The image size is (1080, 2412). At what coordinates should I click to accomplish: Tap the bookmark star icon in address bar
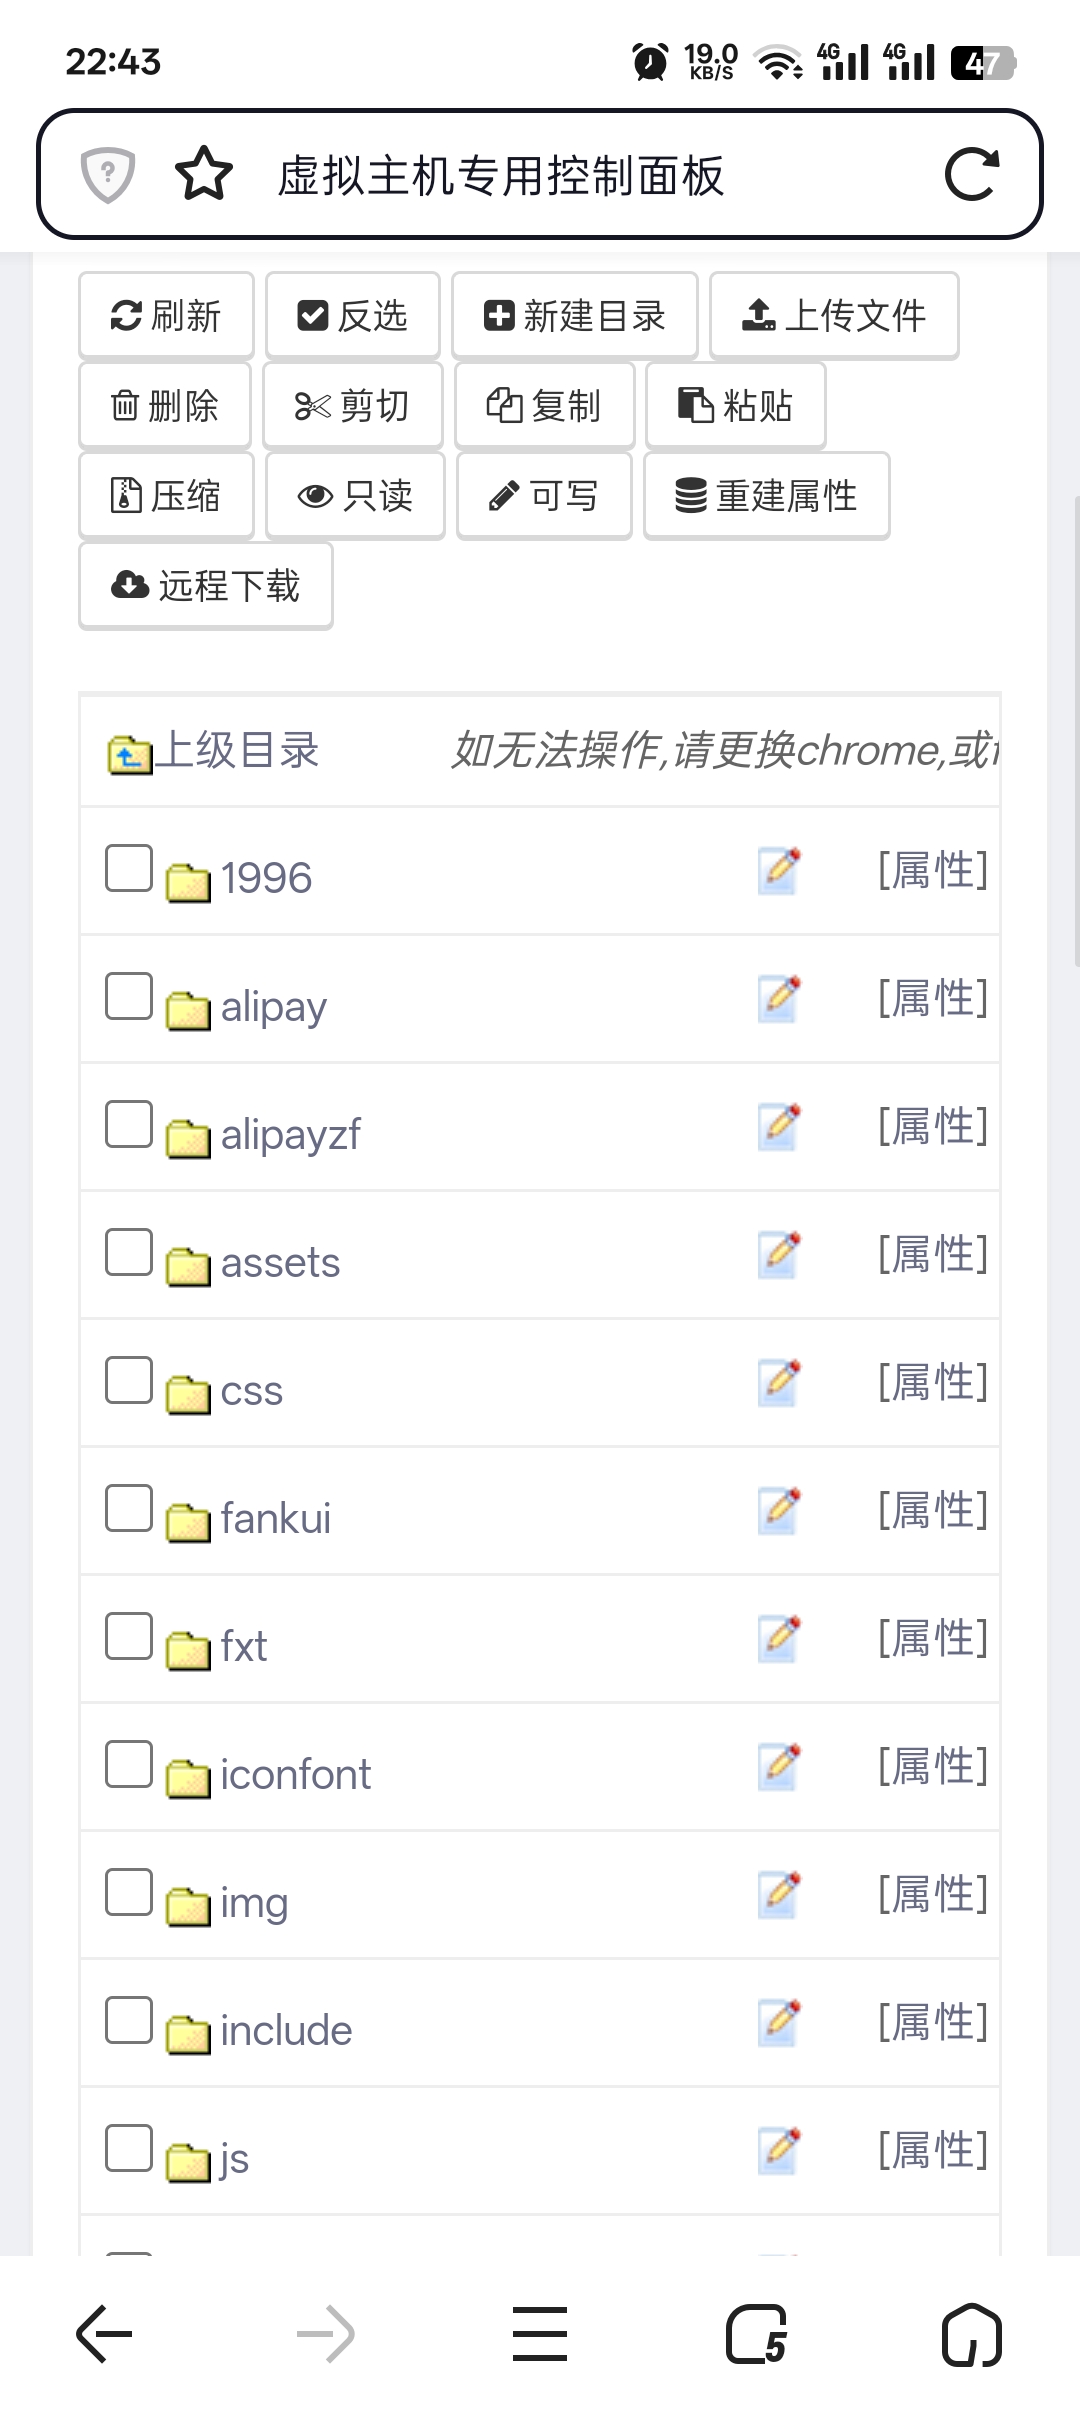click(x=204, y=174)
